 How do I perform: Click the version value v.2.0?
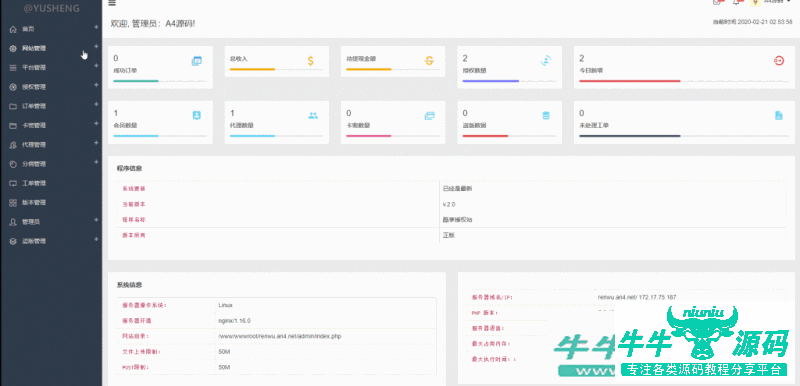tap(449, 204)
